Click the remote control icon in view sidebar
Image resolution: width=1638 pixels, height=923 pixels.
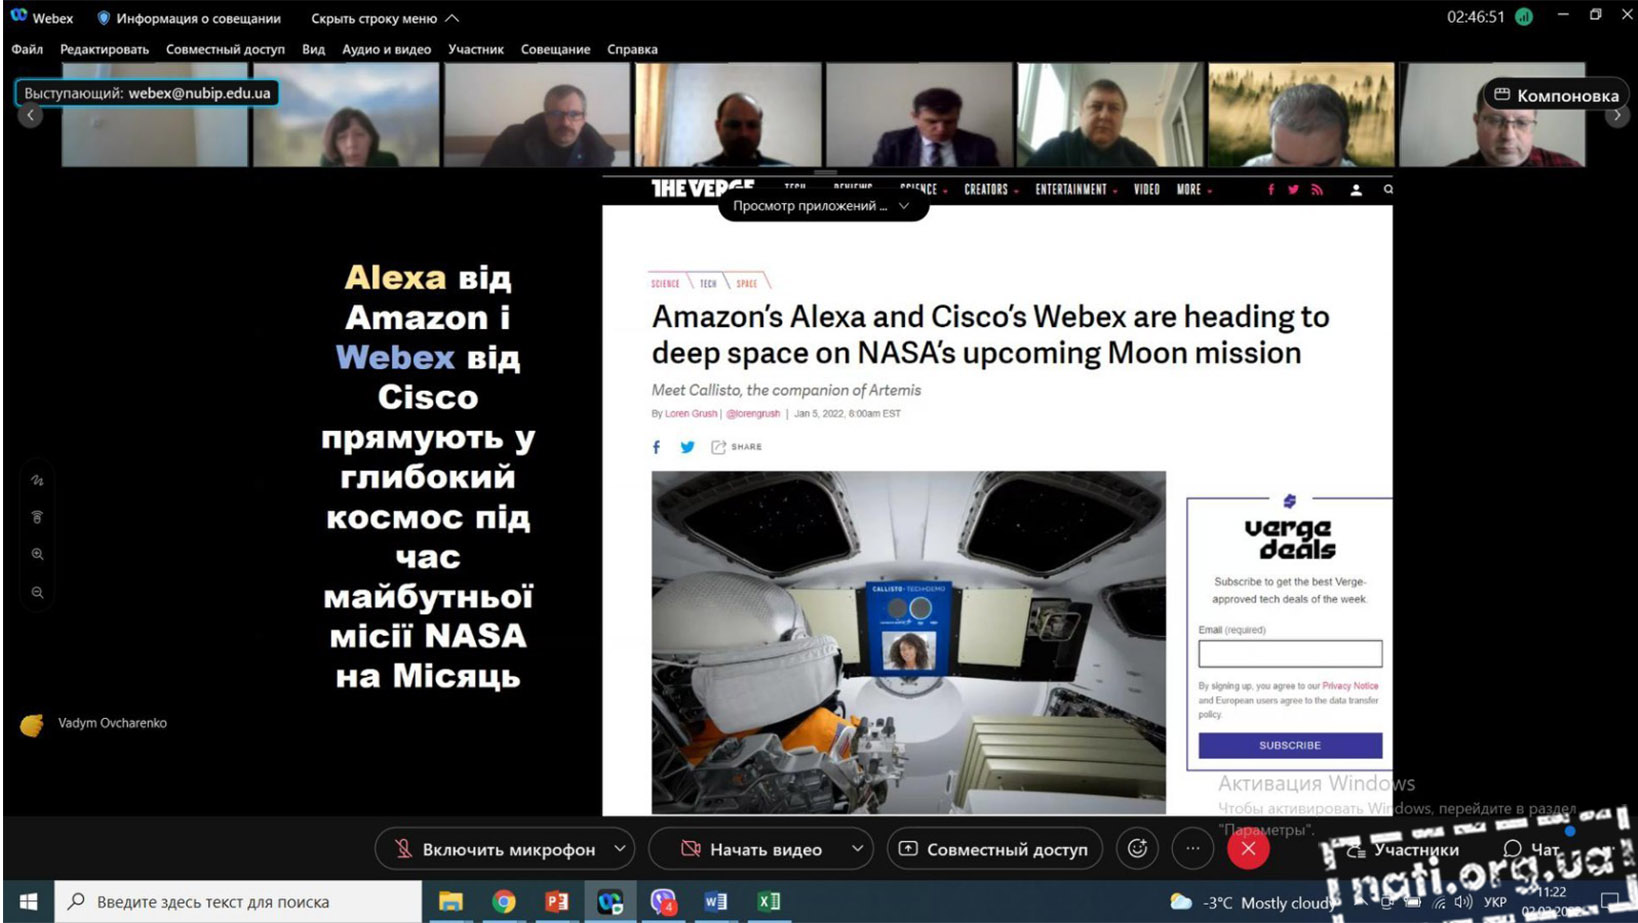point(37,517)
